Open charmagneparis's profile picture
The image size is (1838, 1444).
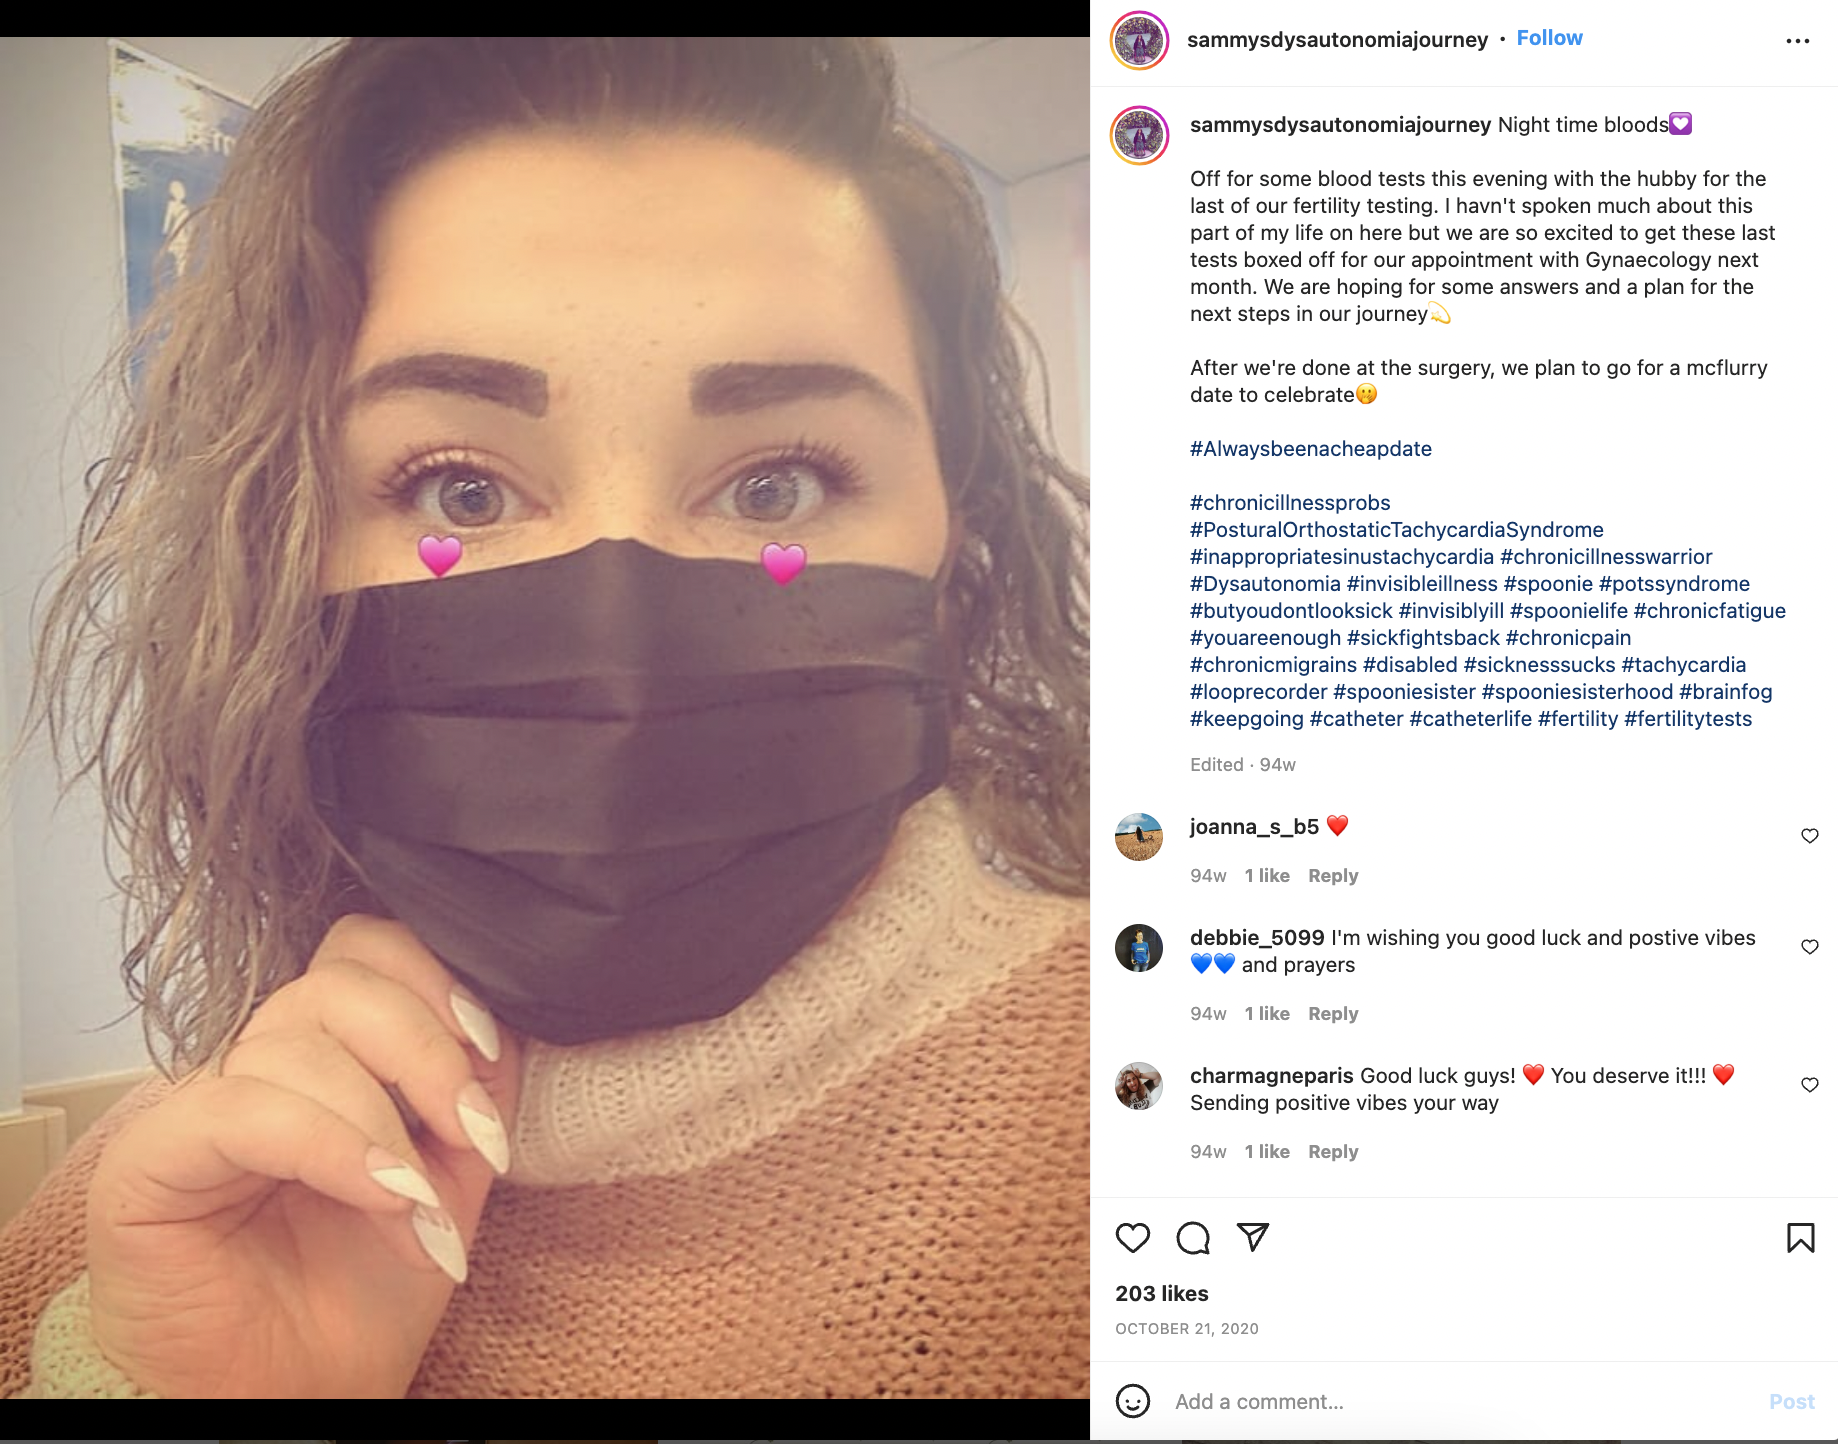pyautogui.click(x=1139, y=1087)
